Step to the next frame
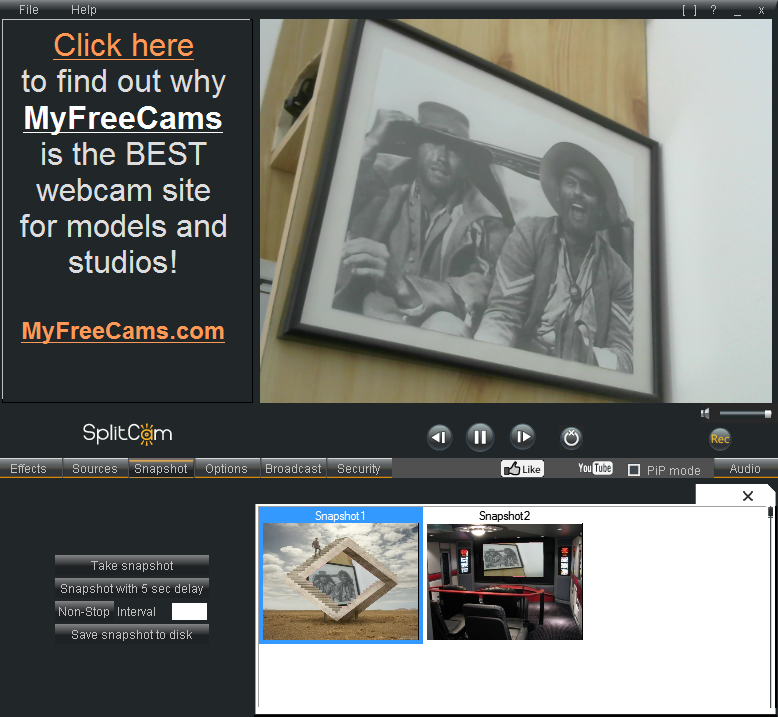778x717 pixels. click(522, 437)
